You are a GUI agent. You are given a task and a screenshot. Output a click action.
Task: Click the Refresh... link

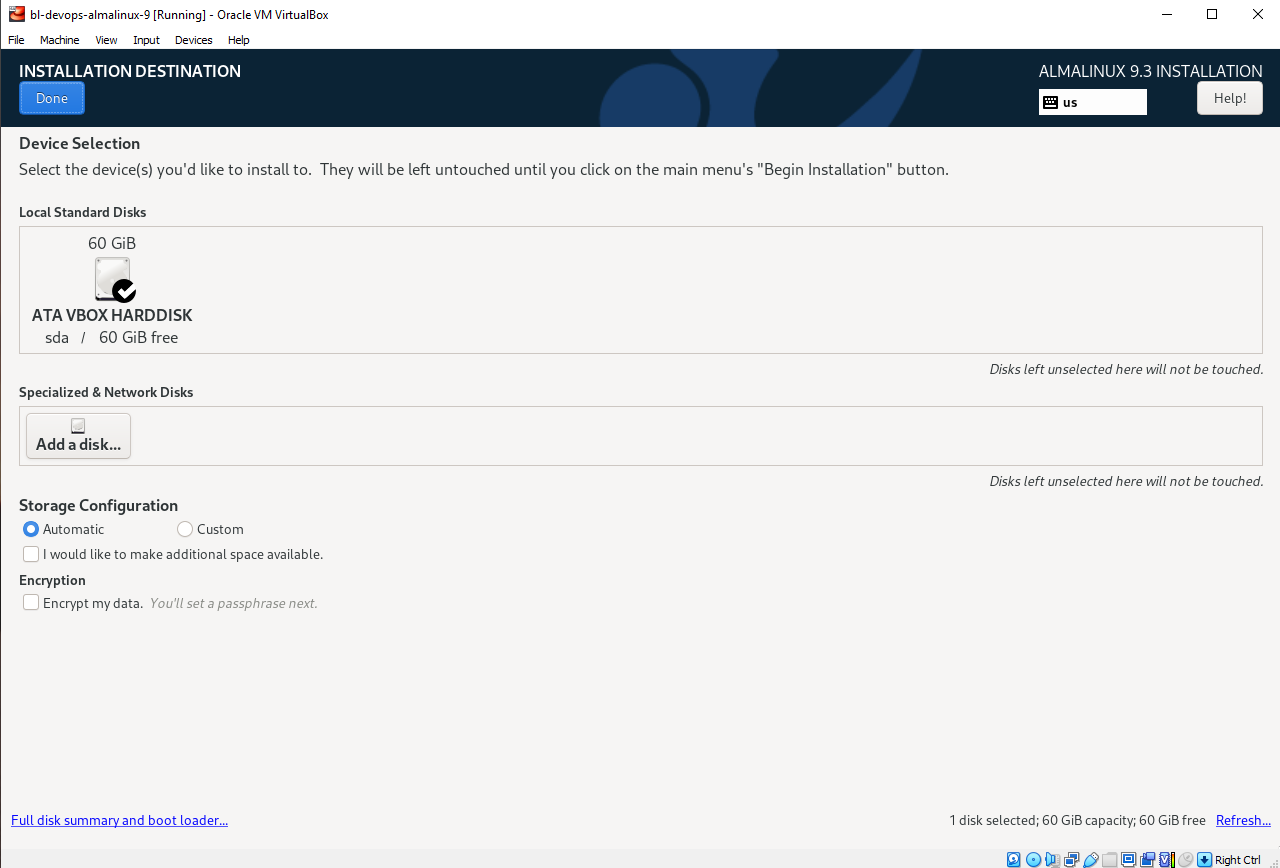coord(1243,820)
